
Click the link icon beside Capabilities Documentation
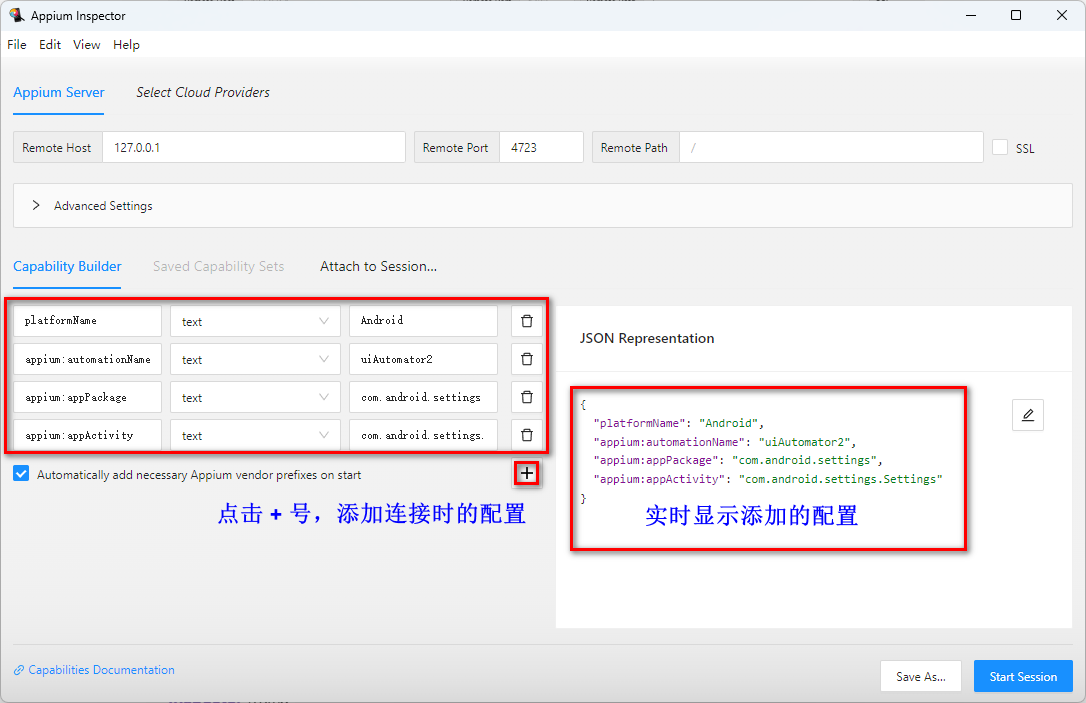tap(19, 670)
